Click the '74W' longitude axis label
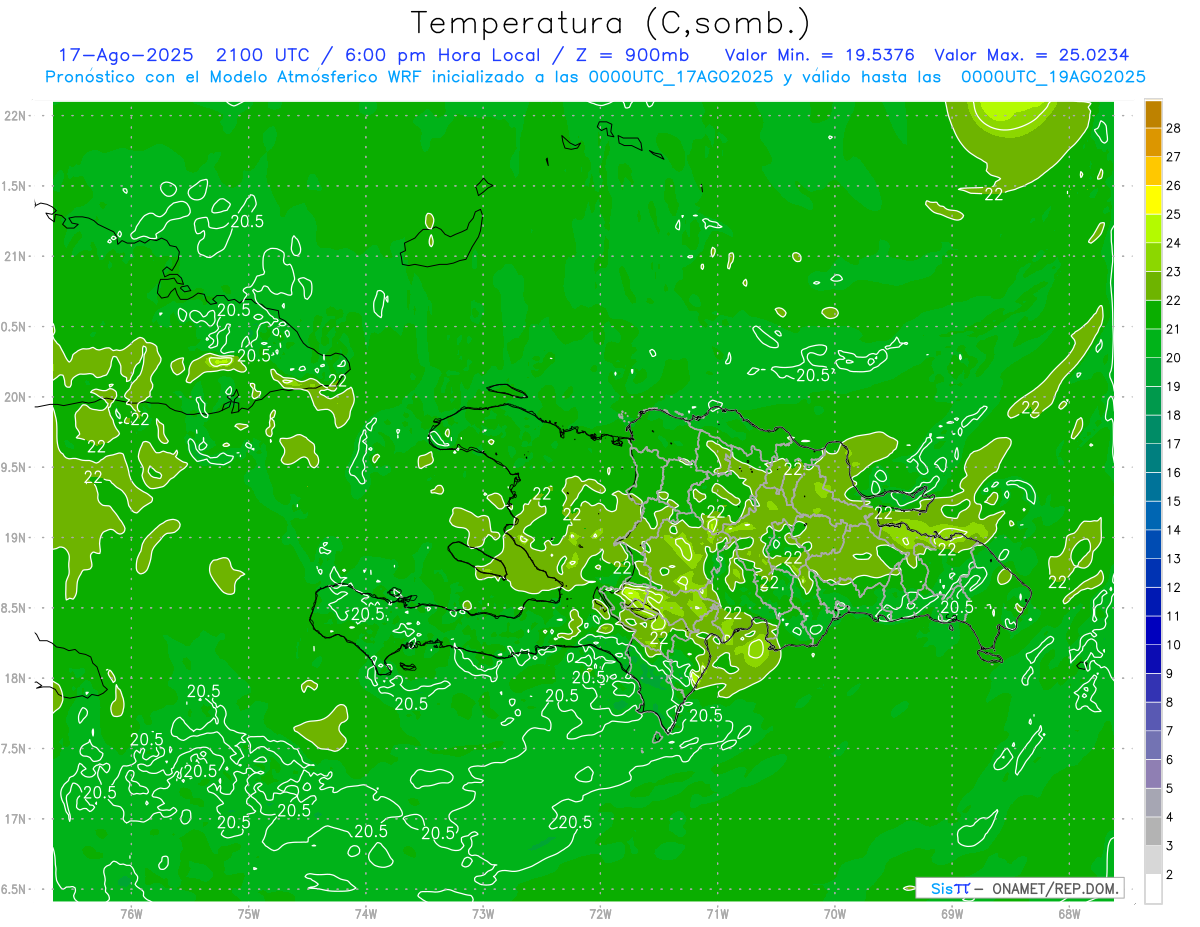This screenshot has width=1200, height=927. pos(365,912)
